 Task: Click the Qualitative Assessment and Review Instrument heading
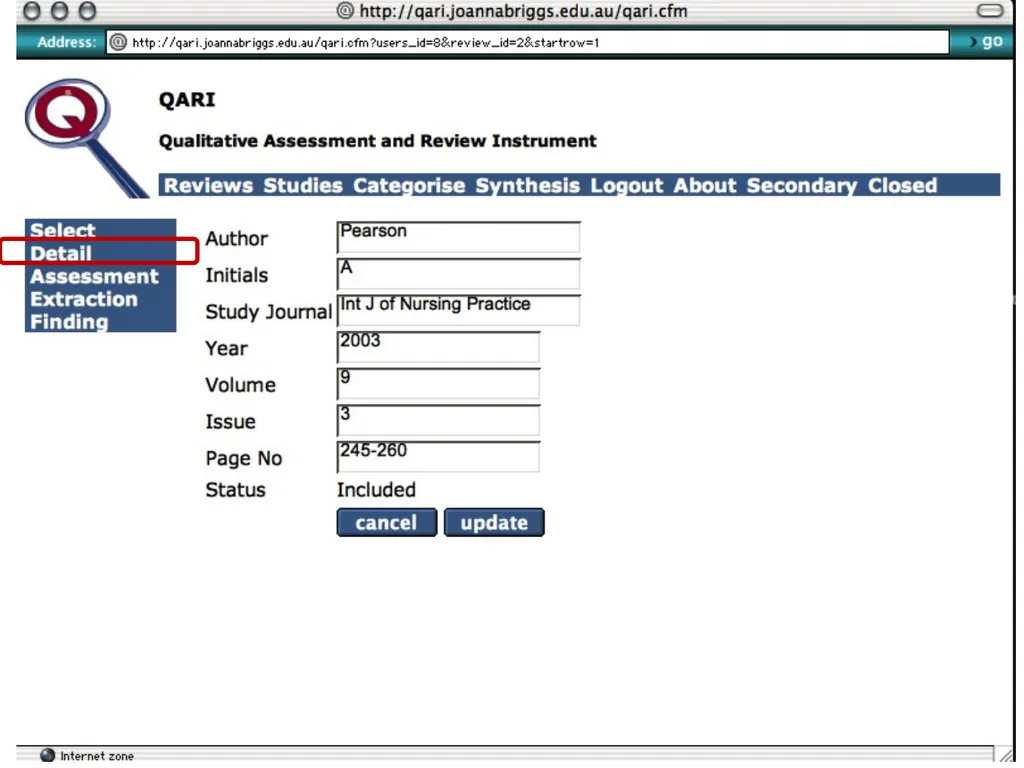tap(377, 141)
